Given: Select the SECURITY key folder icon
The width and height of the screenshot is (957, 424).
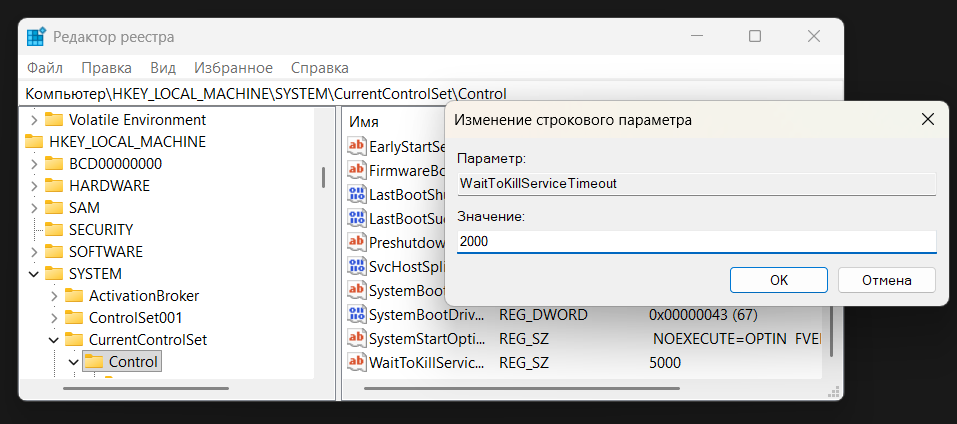Looking at the screenshot, I should point(53,229).
